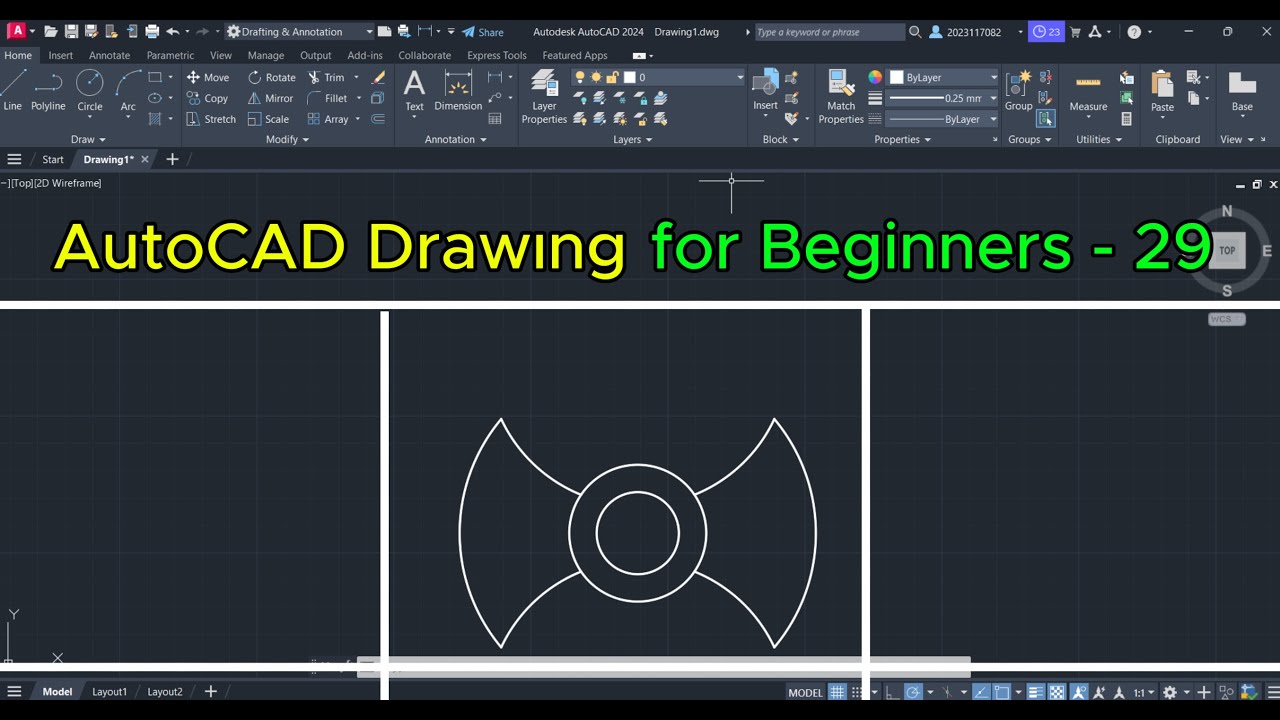Click the MODEL status bar button

[805, 692]
